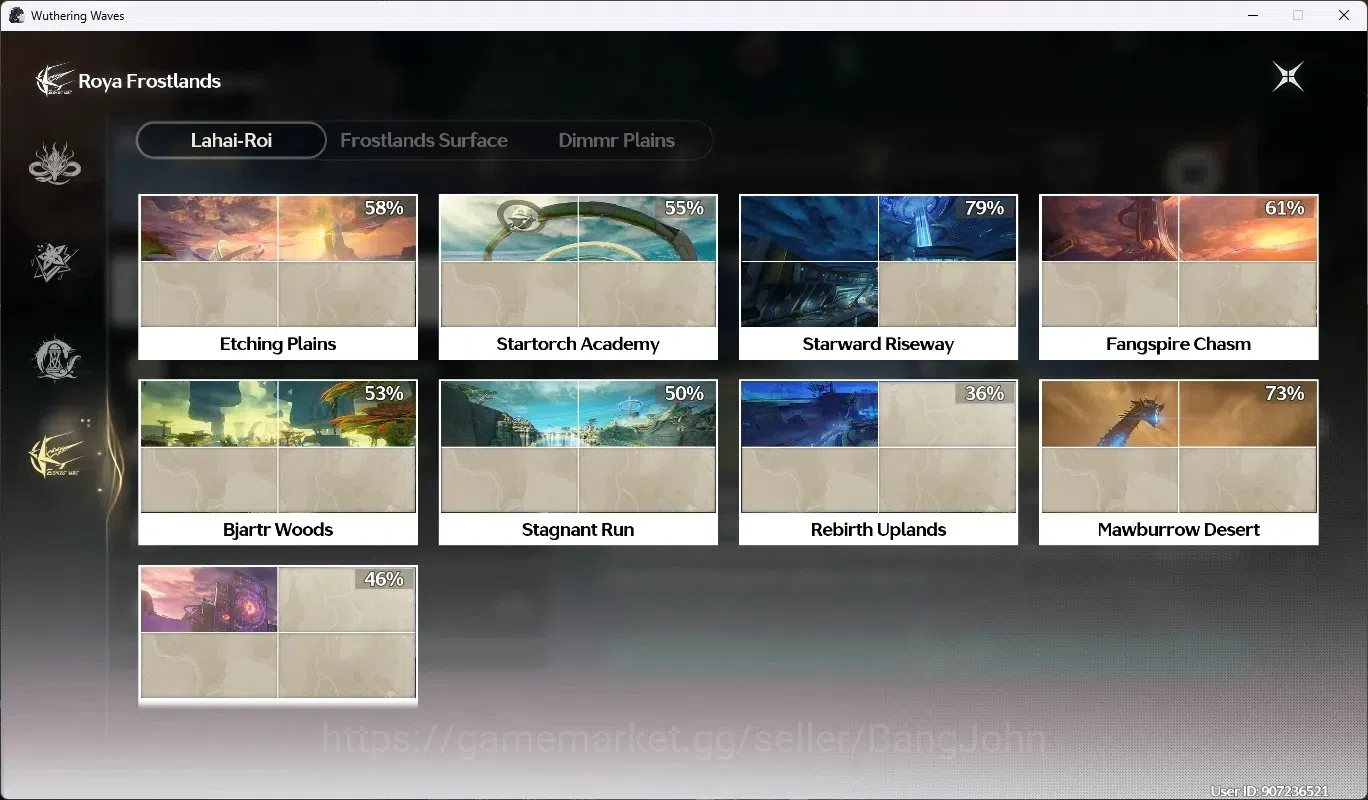
Task: Switch to the Lahai-Roi tab
Action: pos(231,140)
